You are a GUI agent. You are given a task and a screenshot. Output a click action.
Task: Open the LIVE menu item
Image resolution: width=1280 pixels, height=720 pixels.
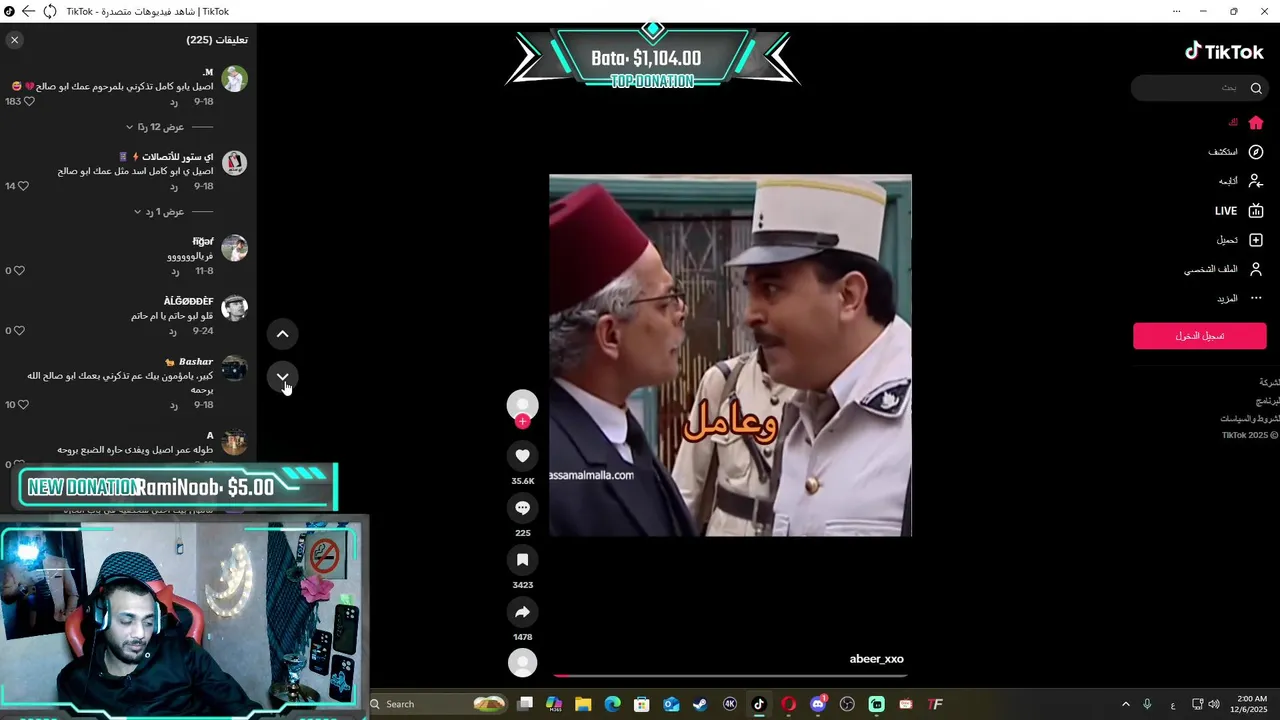coord(1239,211)
